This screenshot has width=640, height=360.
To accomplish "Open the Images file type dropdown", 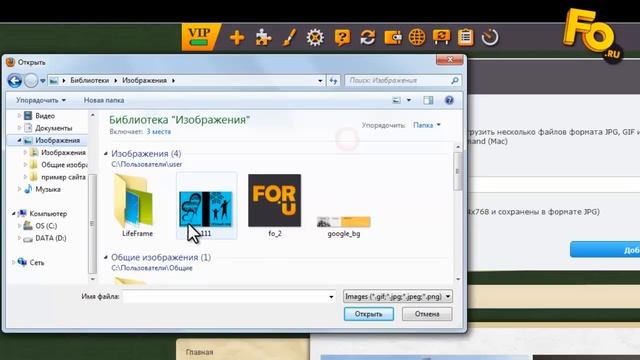I will point(398,296).
